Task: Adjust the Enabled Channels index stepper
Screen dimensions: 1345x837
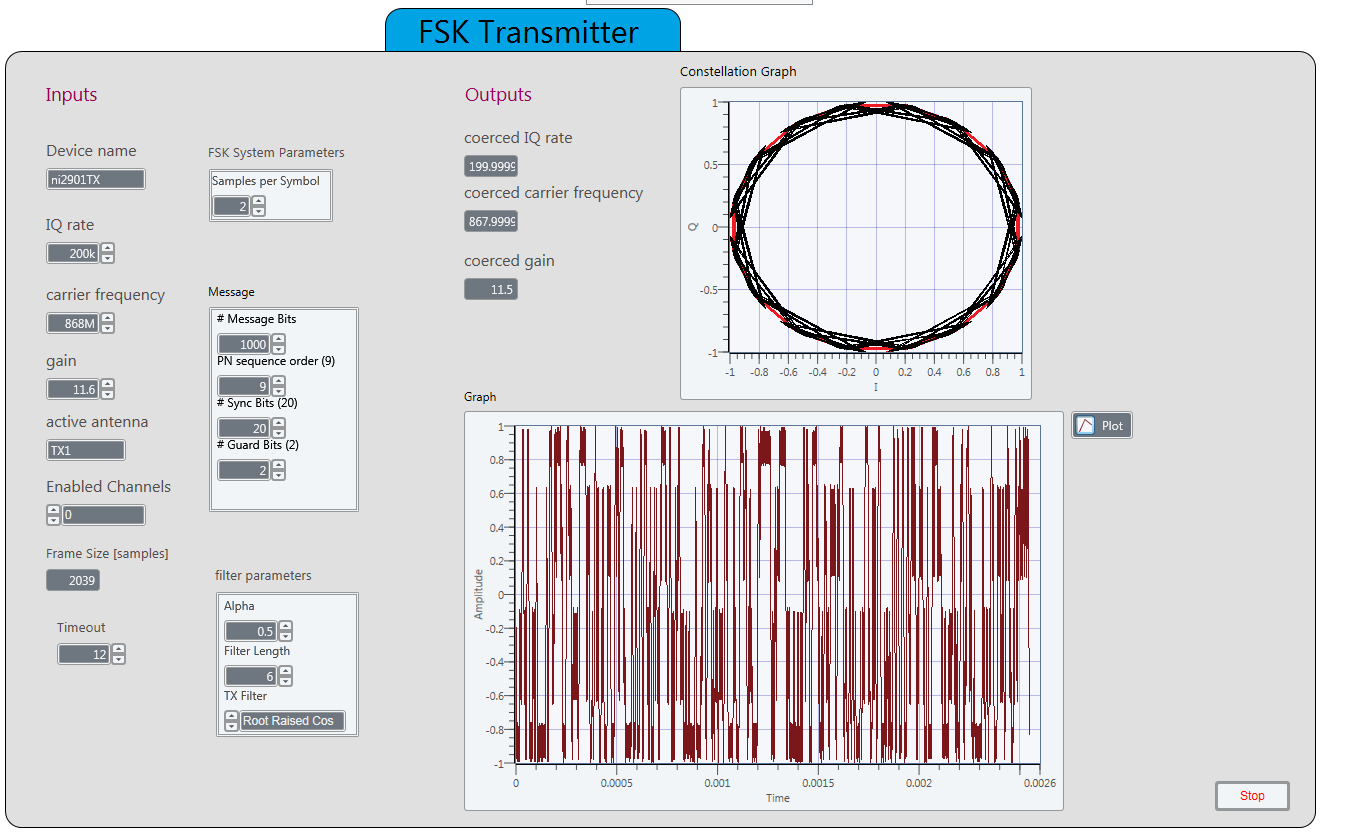Action: pyautogui.click(x=53, y=515)
